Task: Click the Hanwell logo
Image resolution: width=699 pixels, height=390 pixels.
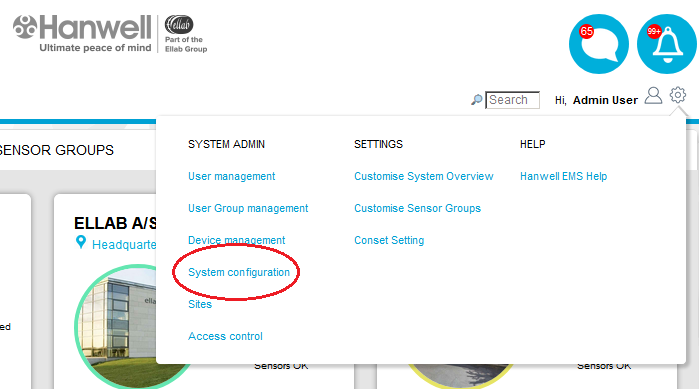Action: pos(82,33)
